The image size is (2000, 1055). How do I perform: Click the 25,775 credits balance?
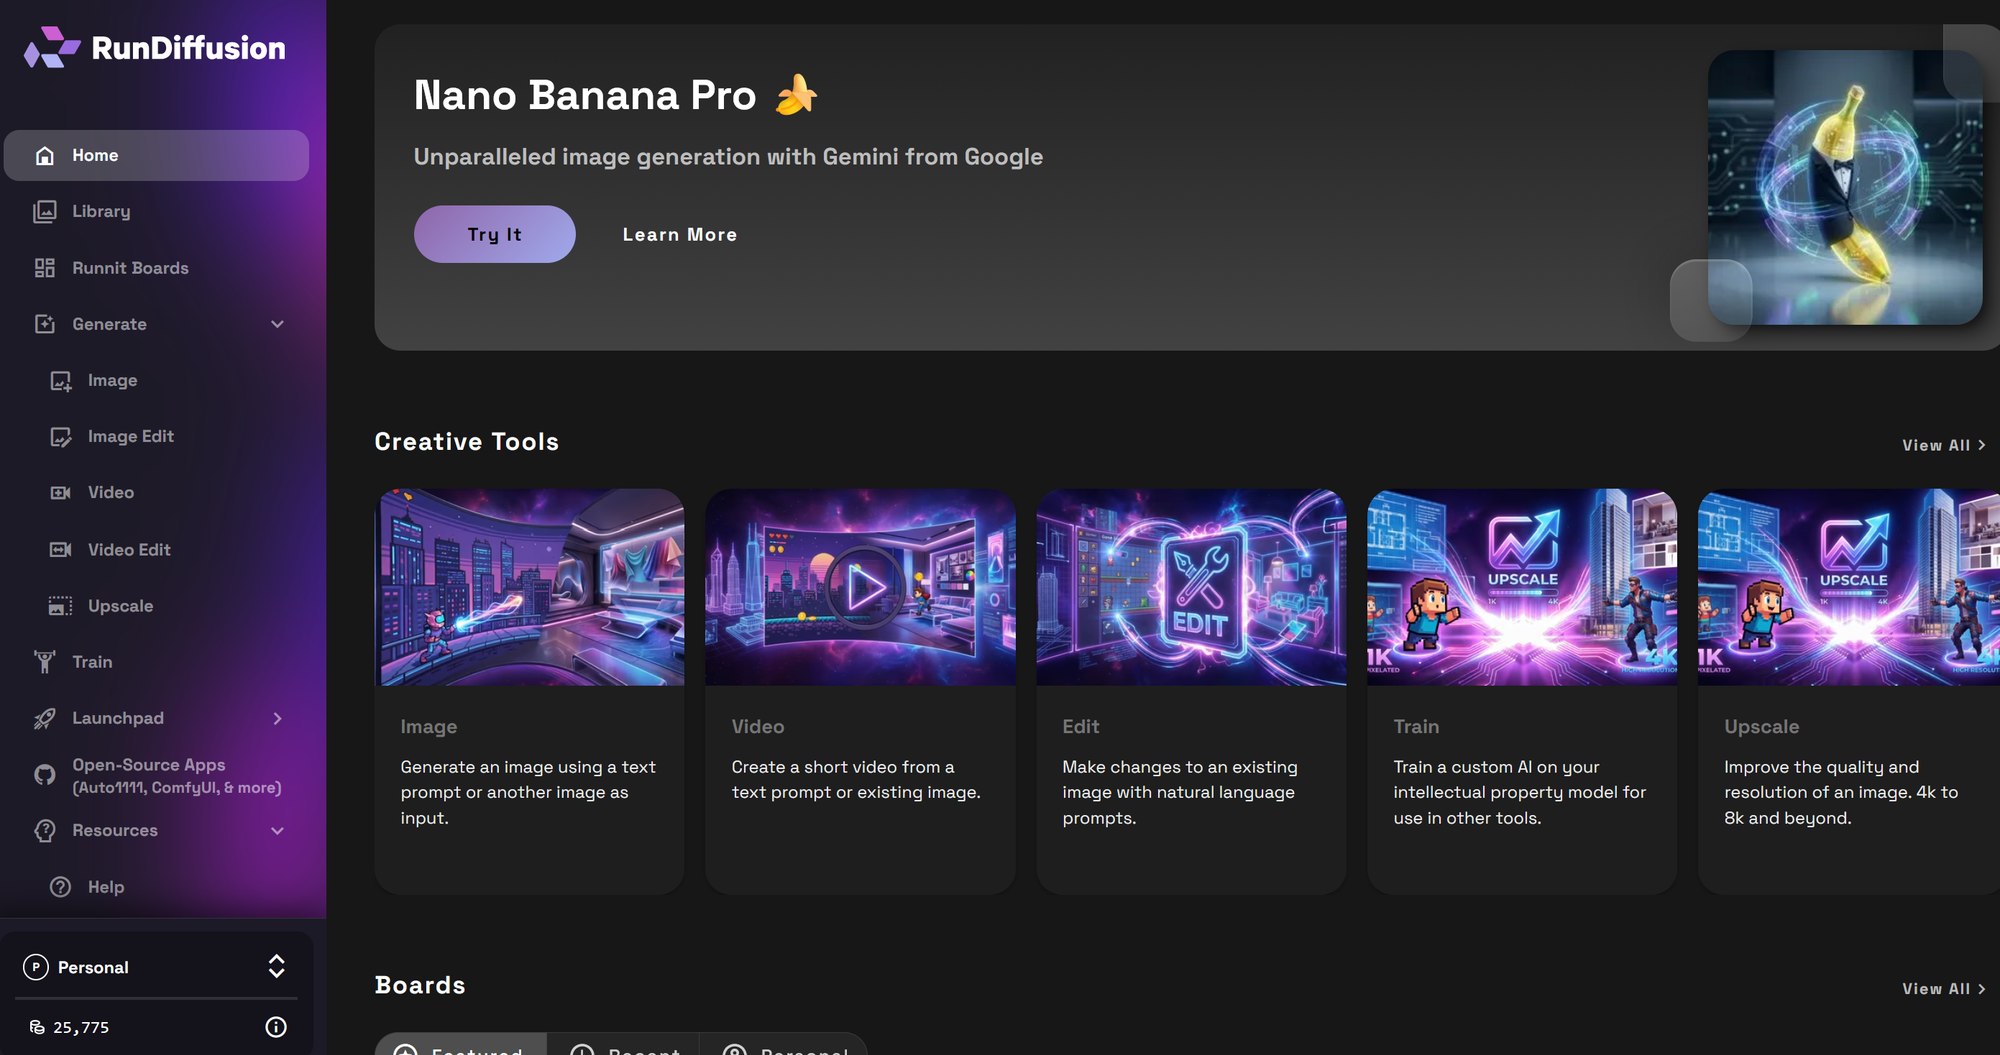pyautogui.click(x=81, y=1027)
